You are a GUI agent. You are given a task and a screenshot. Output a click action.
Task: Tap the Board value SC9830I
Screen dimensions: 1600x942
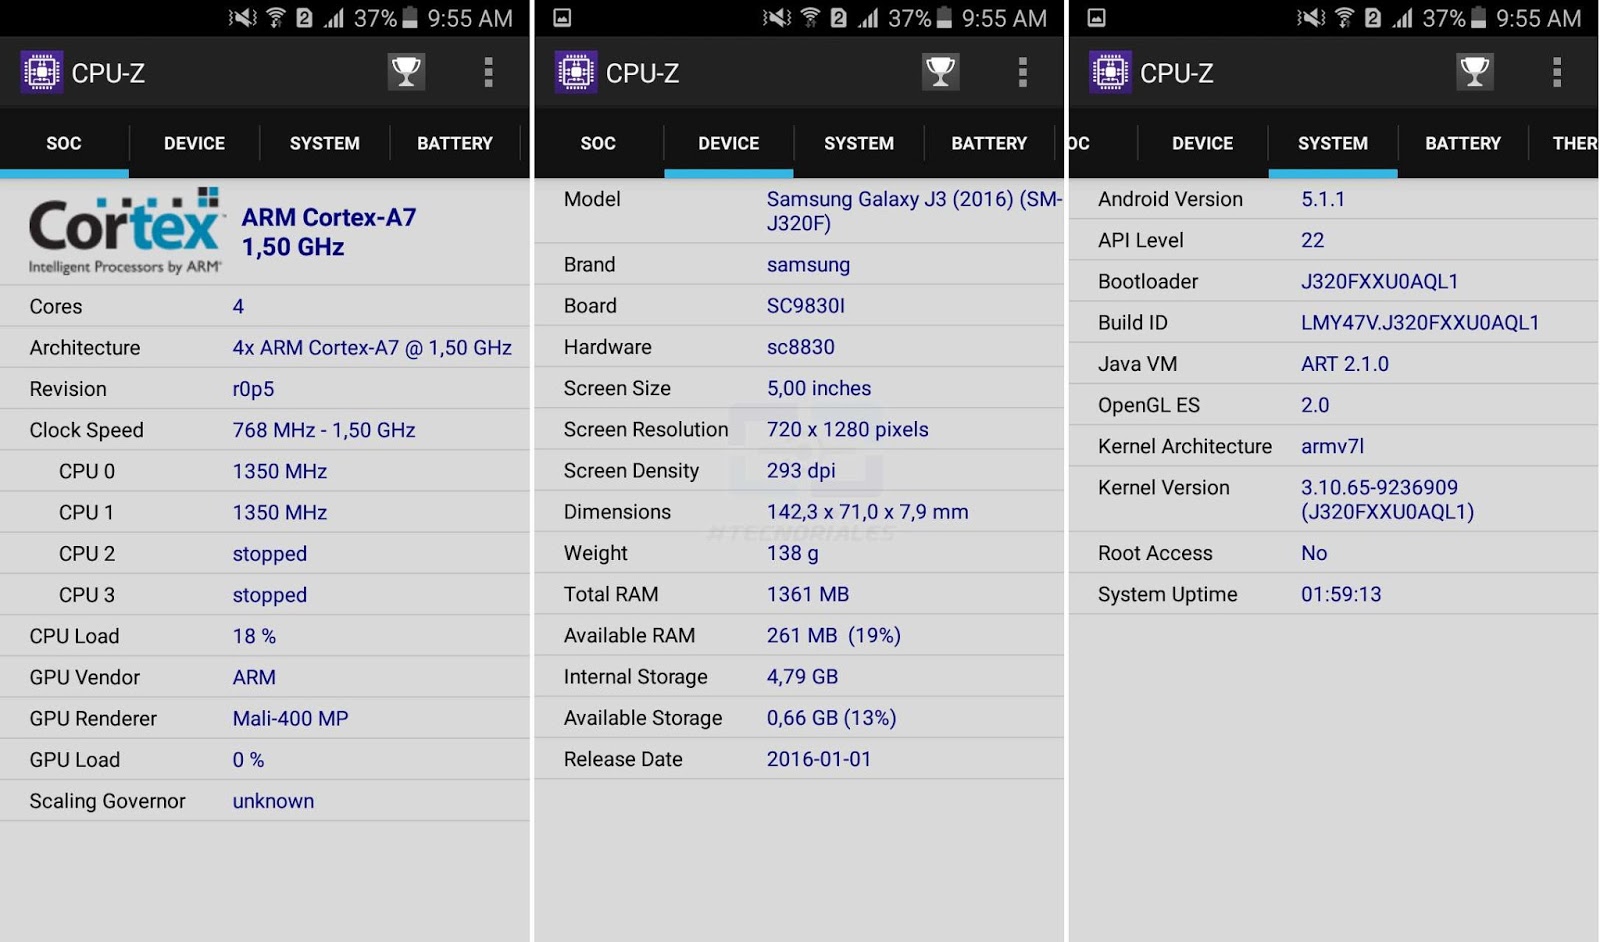coord(805,306)
